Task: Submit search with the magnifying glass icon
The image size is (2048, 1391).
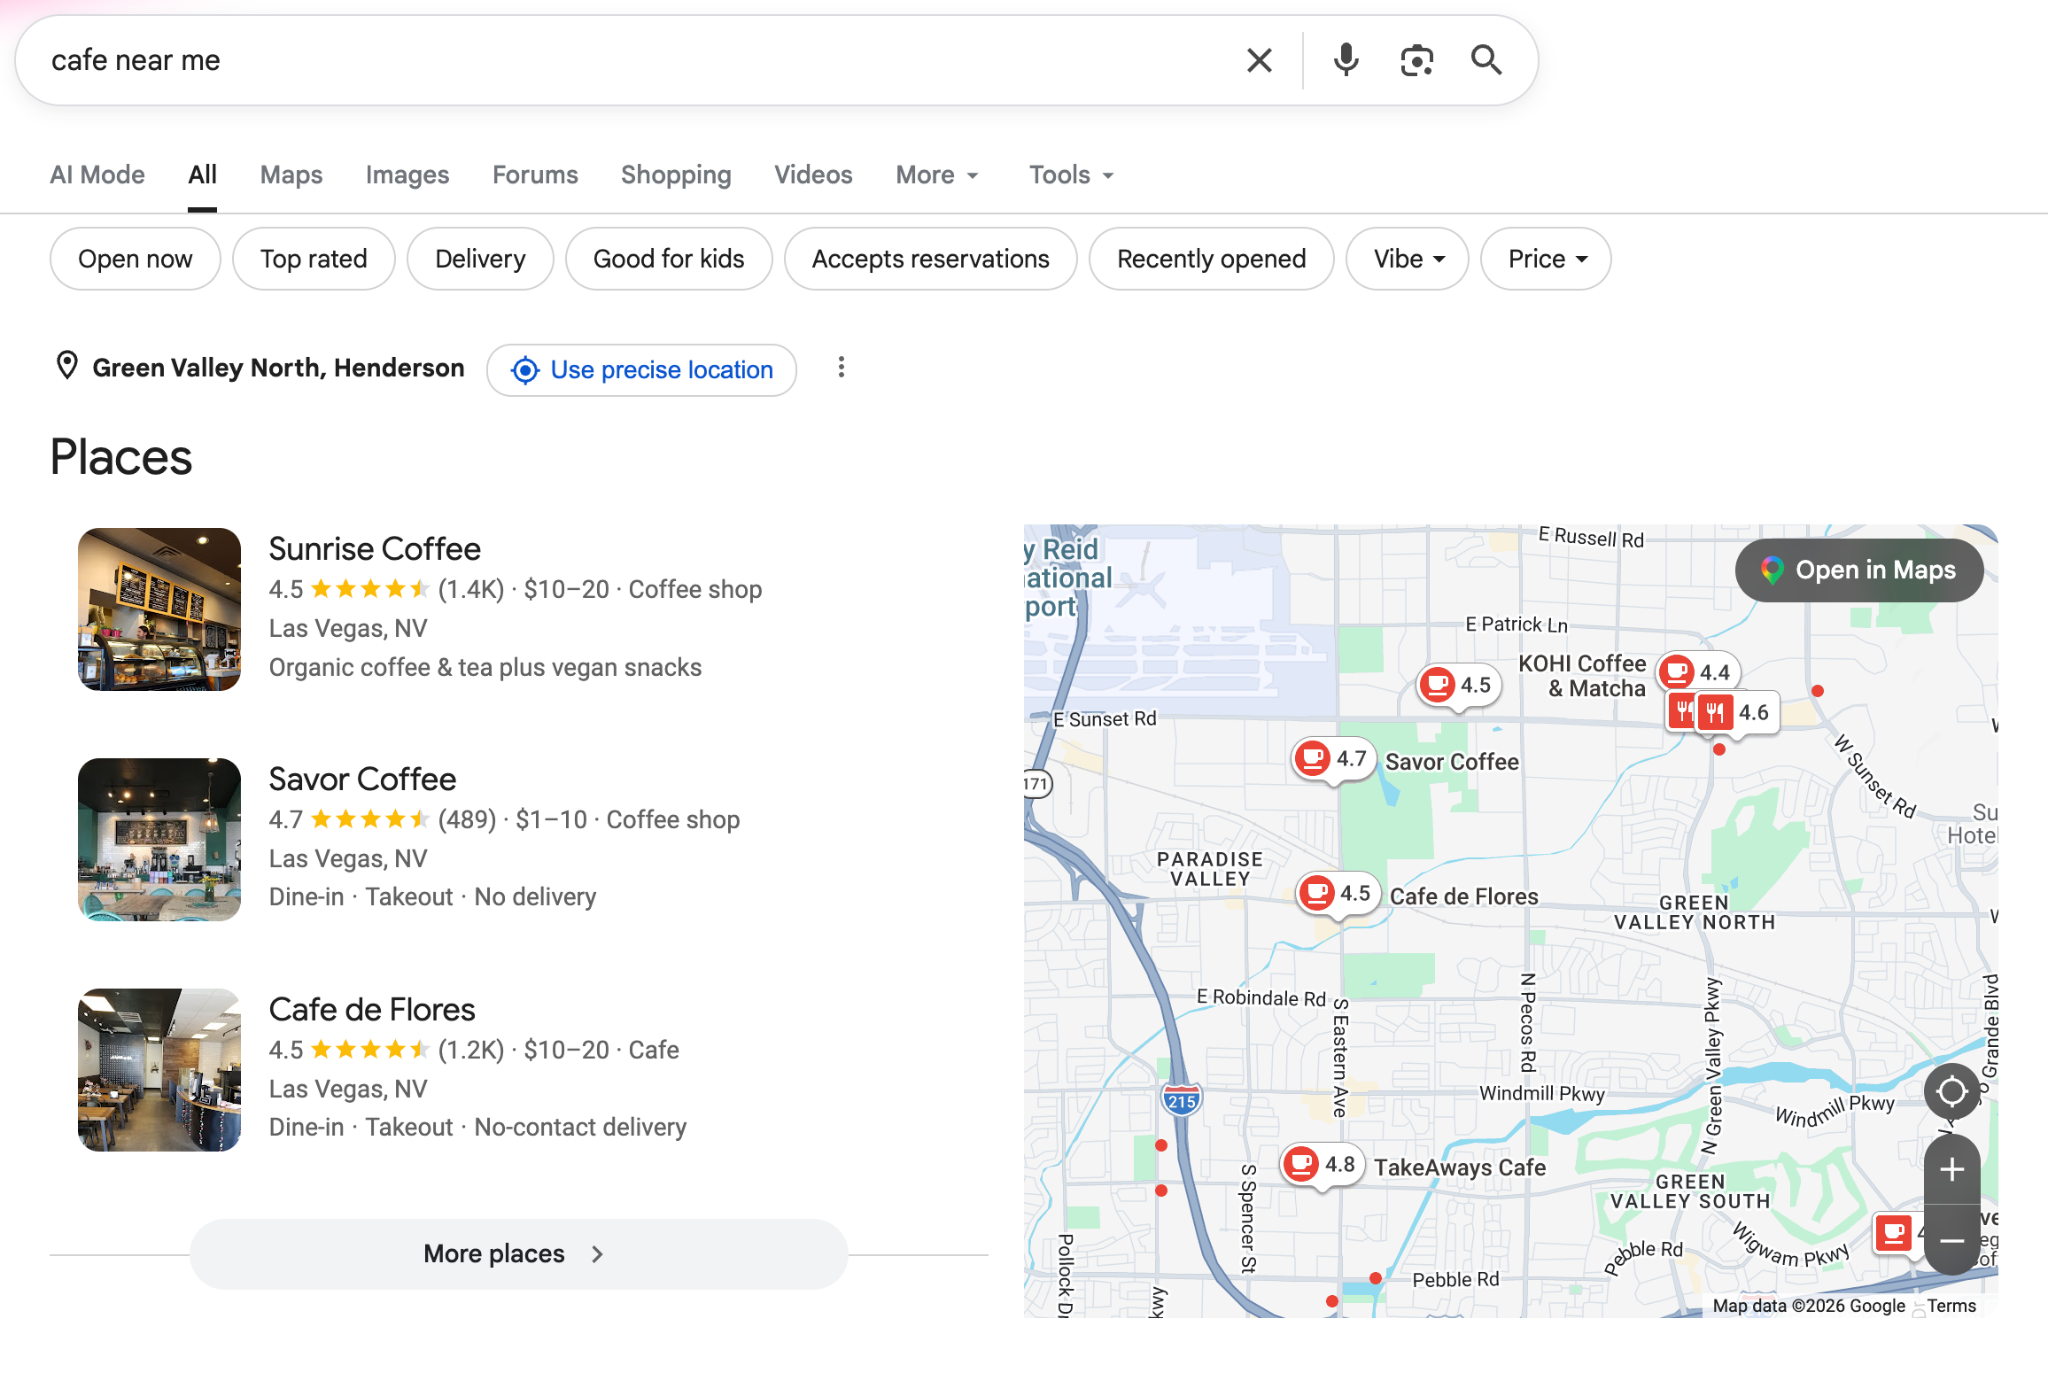Action: [x=1486, y=61]
